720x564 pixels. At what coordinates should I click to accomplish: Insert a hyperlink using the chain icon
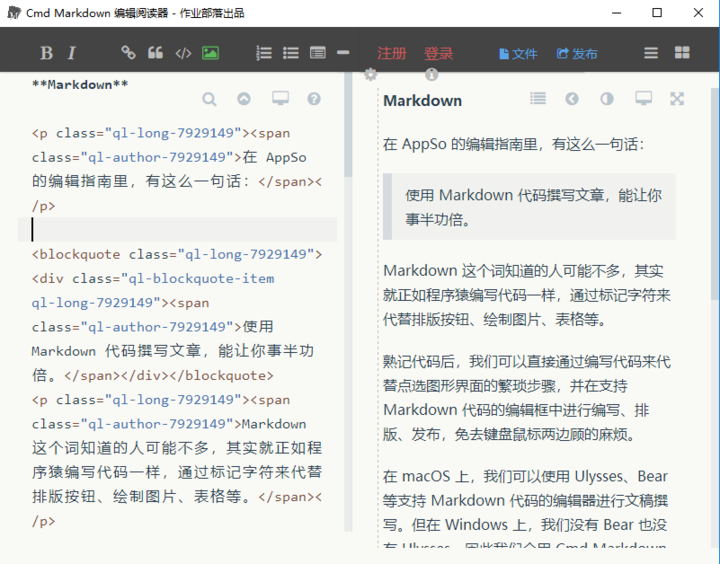[128, 53]
